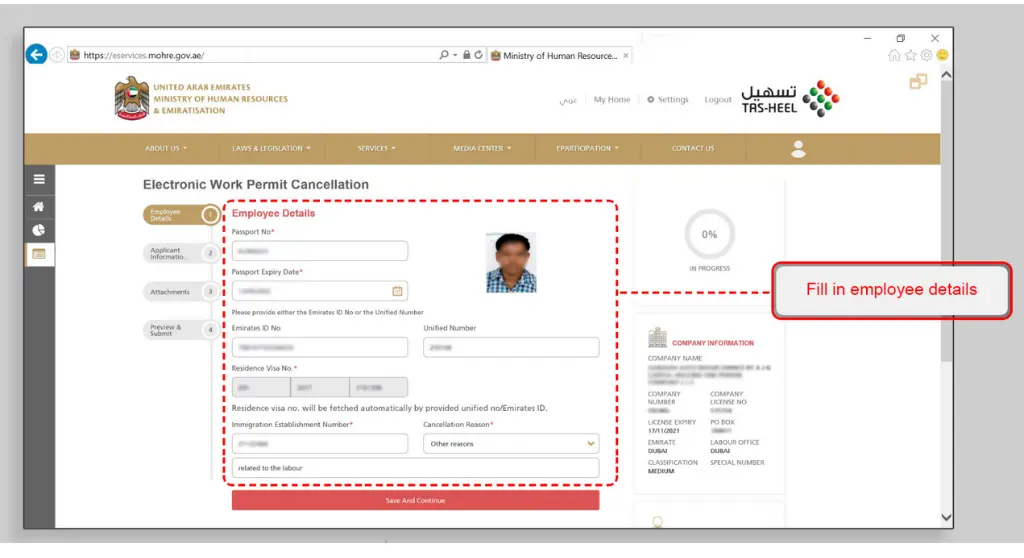Open the Cancellation Reason dropdown
The image size is (1024, 558).
click(x=511, y=444)
